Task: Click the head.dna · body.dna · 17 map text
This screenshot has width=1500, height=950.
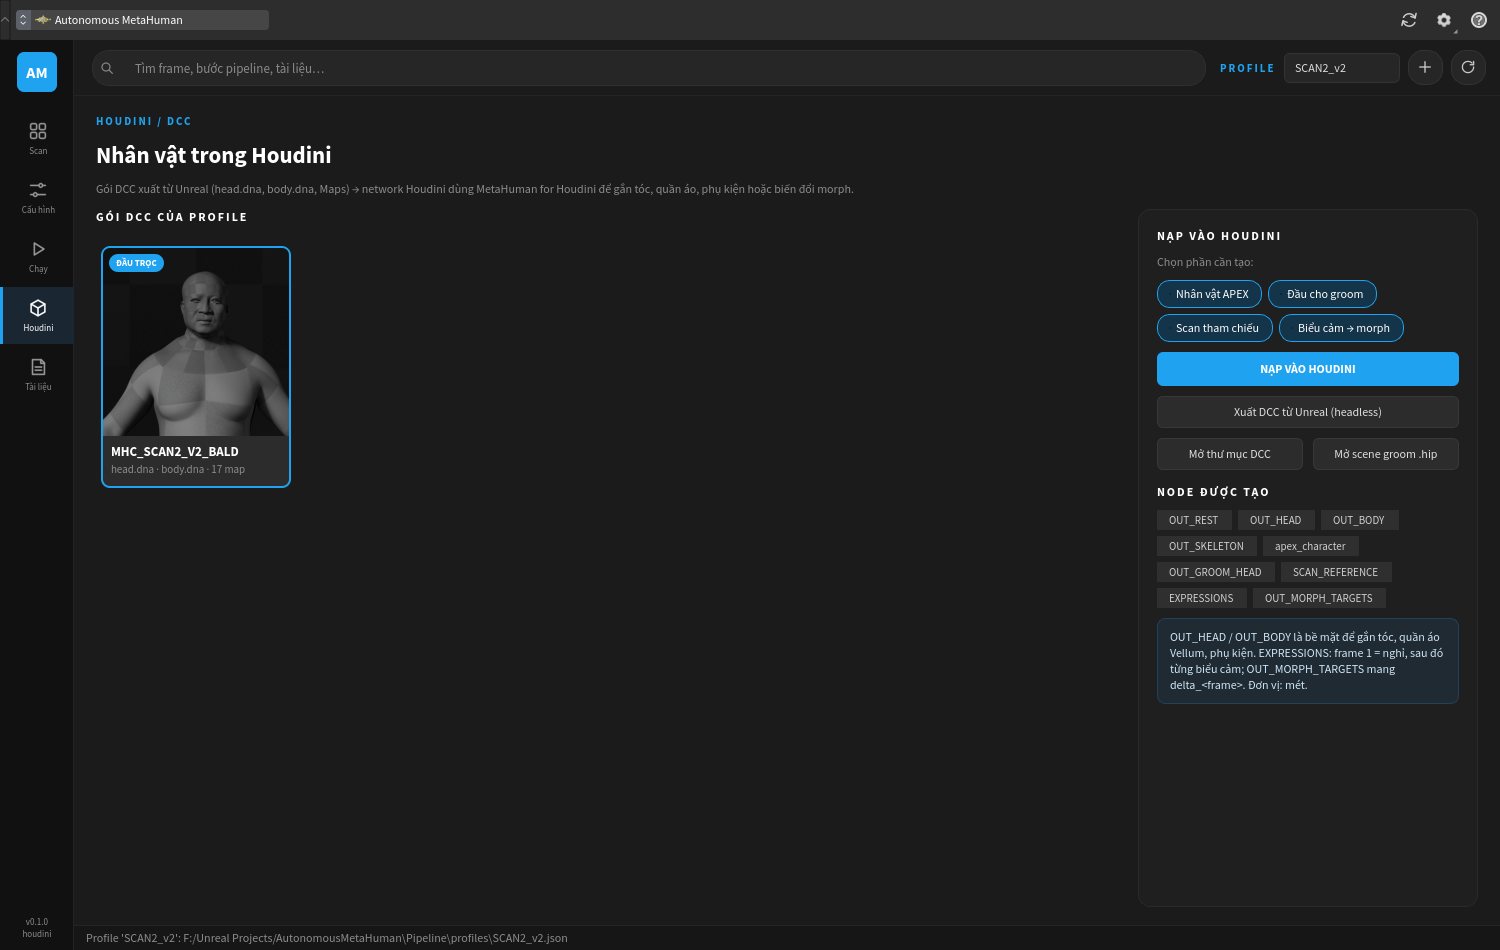Action: pos(178,469)
